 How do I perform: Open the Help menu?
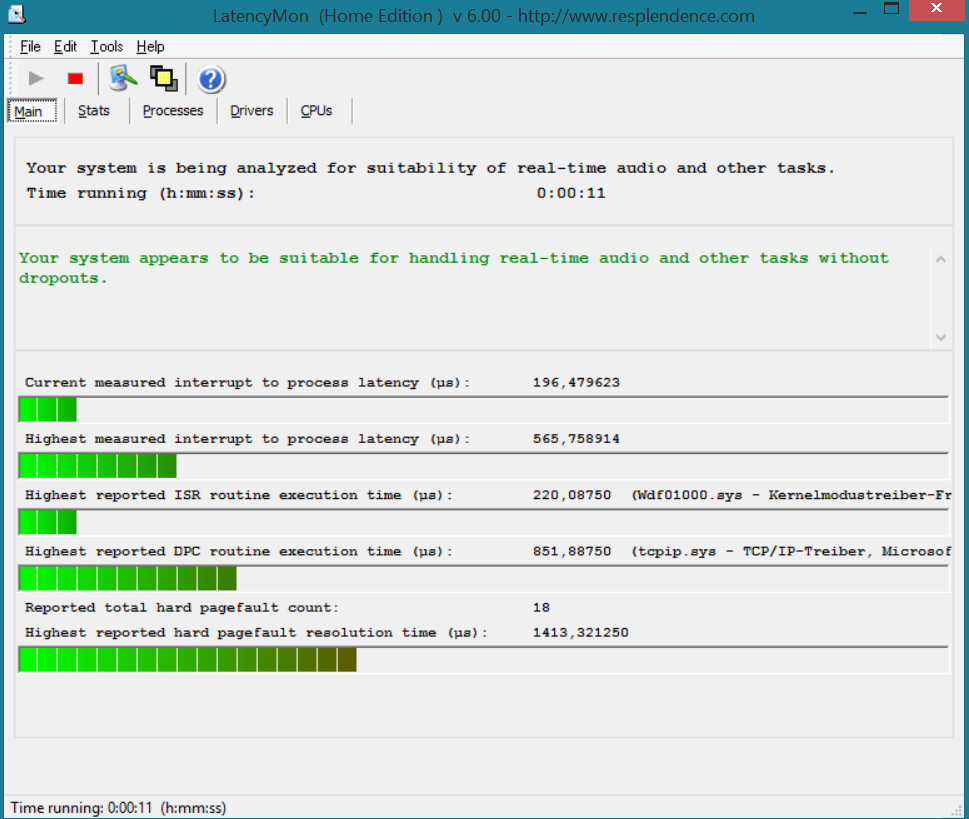click(x=150, y=46)
